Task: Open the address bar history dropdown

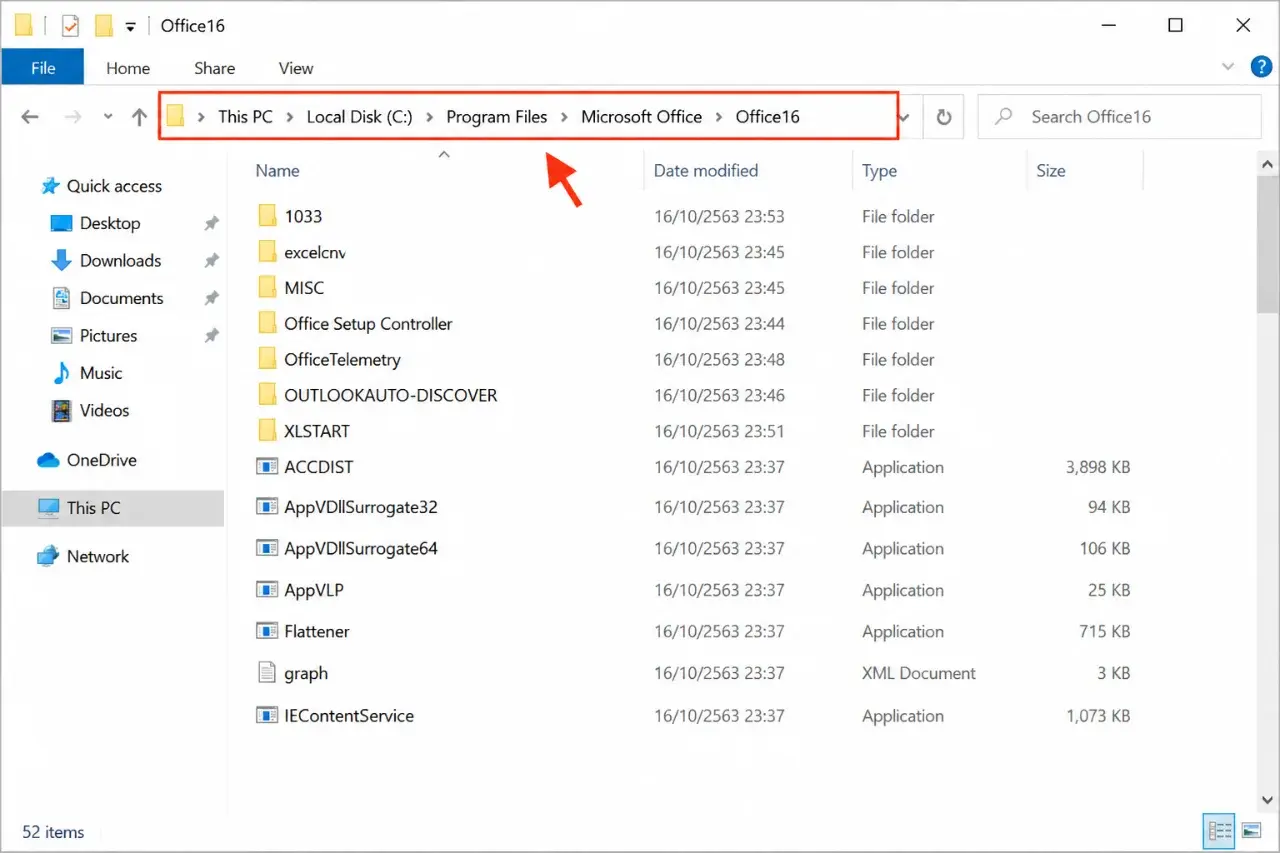Action: click(904, 117)
